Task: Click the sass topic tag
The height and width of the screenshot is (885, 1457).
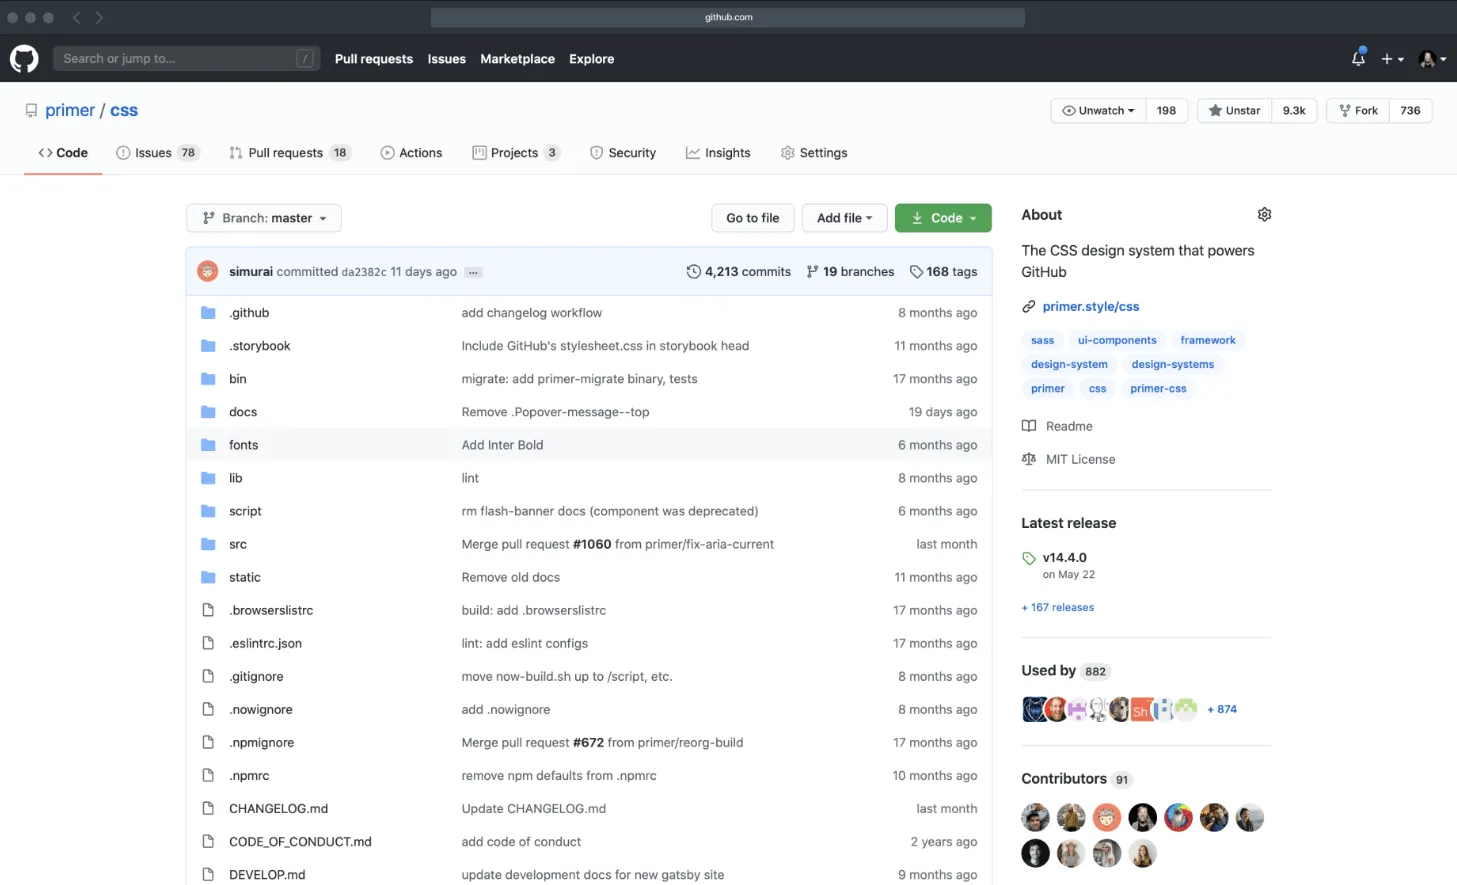Action: pyautogui.click(x=1042, y=341)
